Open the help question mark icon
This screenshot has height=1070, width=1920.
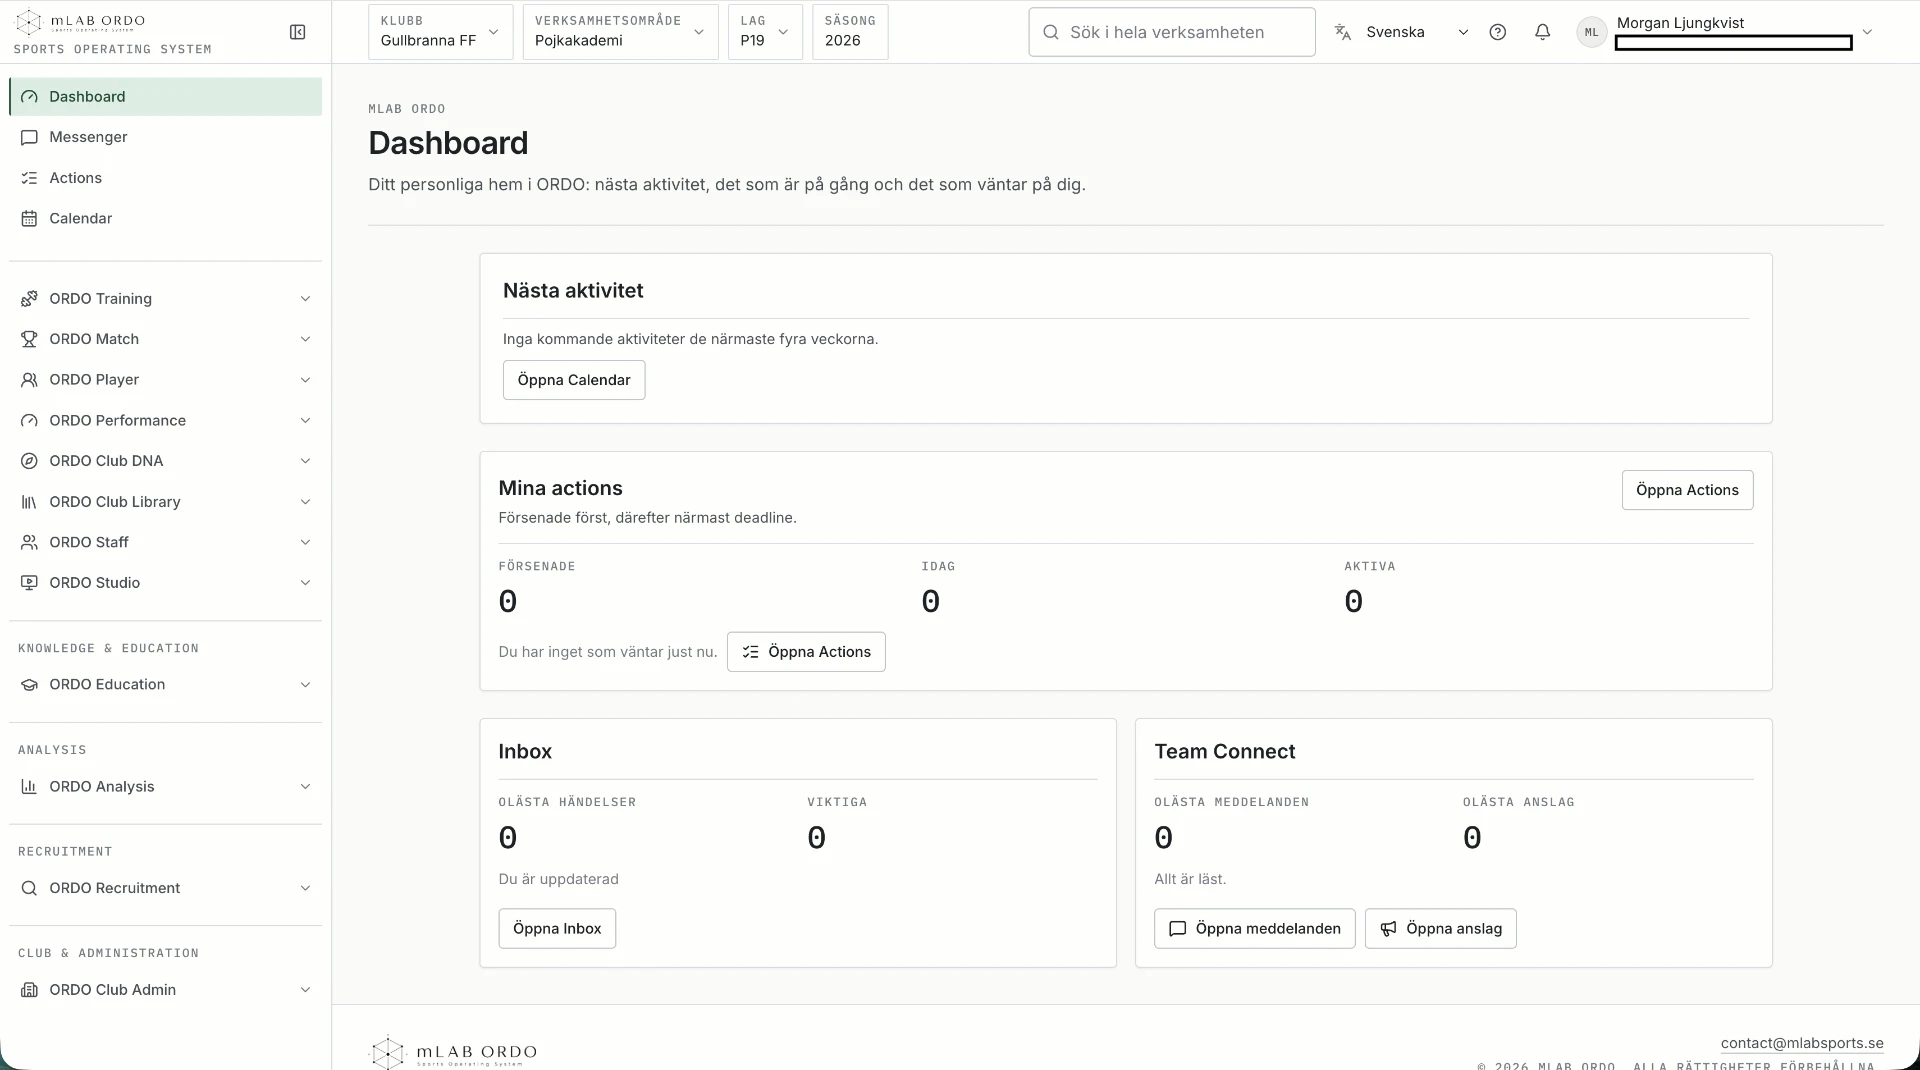[1497, 32]
